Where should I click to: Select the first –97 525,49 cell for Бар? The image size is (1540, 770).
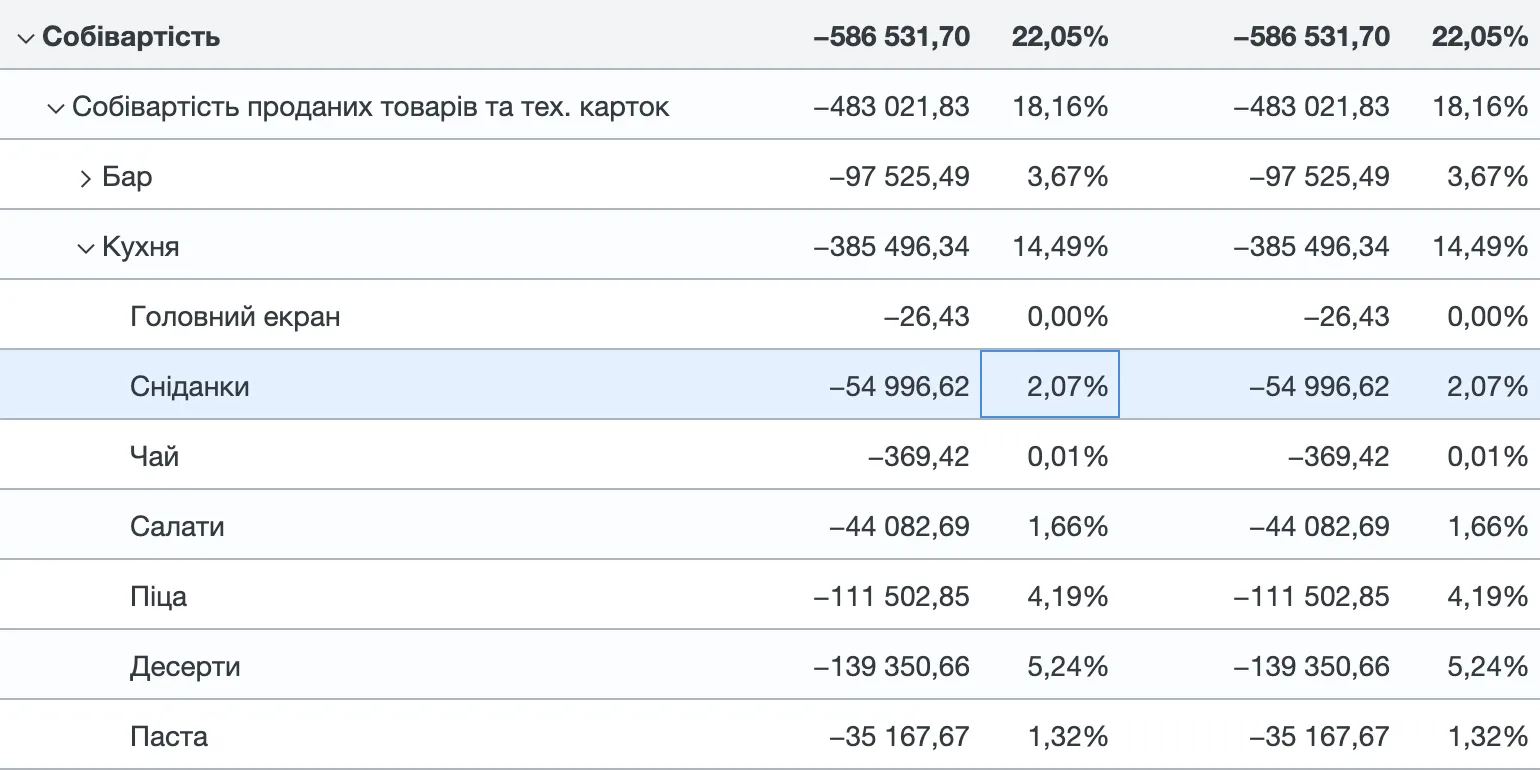click(899, 177)
